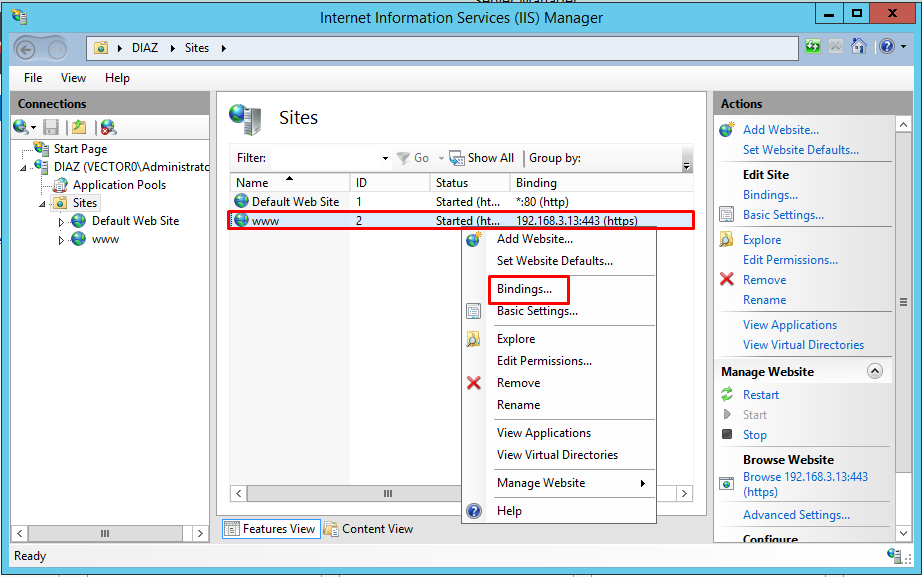Click the Add Website globe icon in Actions
This screenshot has width=922, height=577.
[727, 129]
